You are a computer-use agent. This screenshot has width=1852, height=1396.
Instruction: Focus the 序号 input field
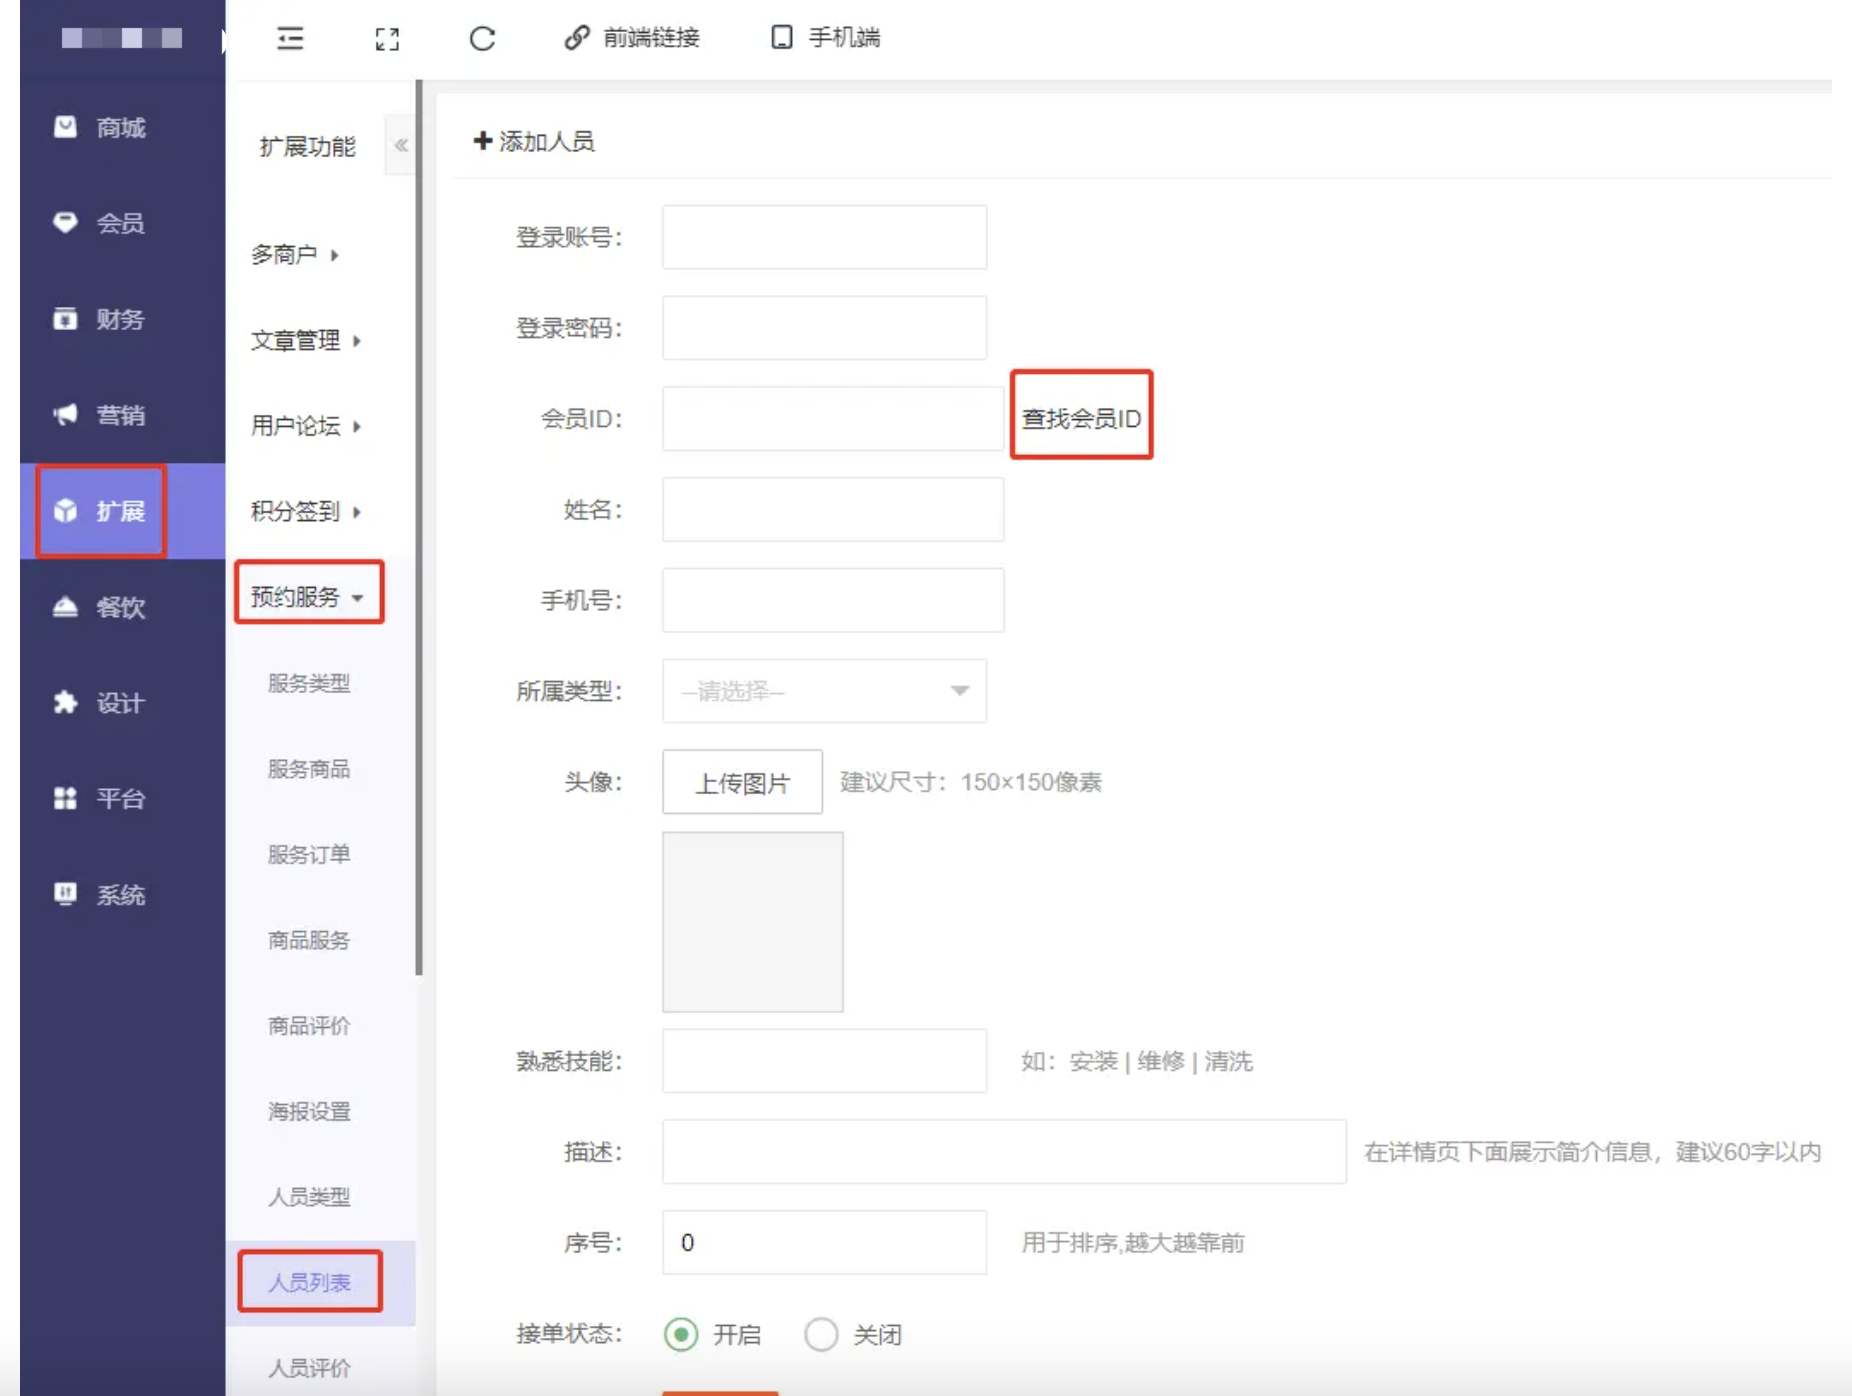[x=824, y=1242]
